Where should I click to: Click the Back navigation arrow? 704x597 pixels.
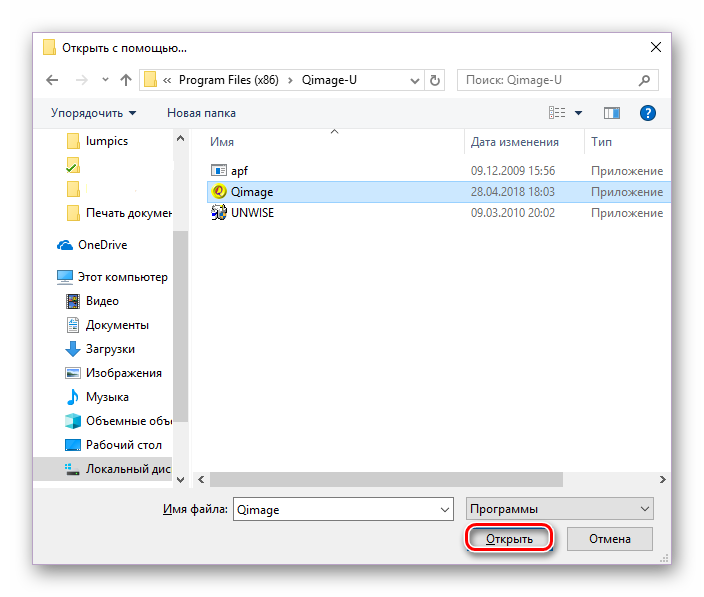(52, 80)
